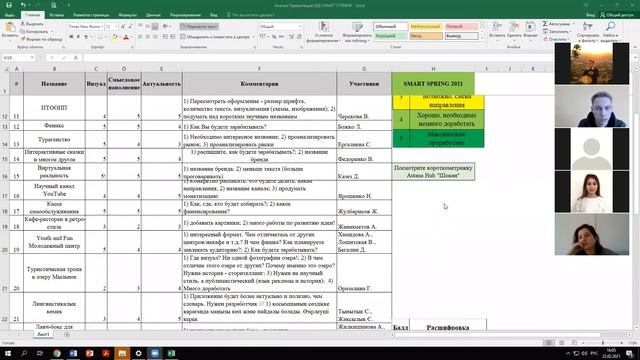Decrease the indent
Screen dimensions: 640x360
coord(165,37)
